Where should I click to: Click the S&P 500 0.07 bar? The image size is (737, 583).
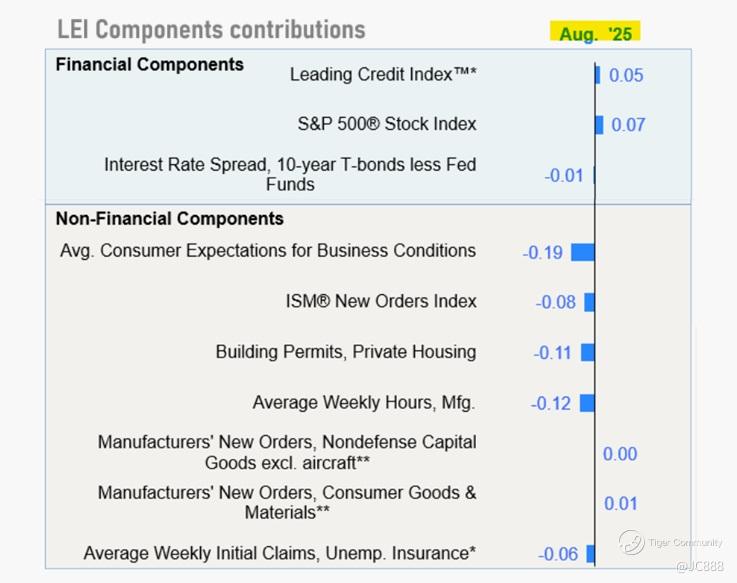pyautogui.click(x=599, y=125)
